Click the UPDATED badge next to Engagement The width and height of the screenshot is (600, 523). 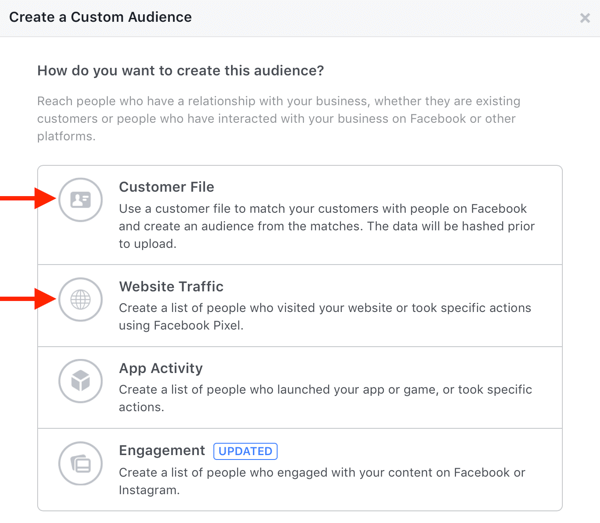click(x=245, y=451)
